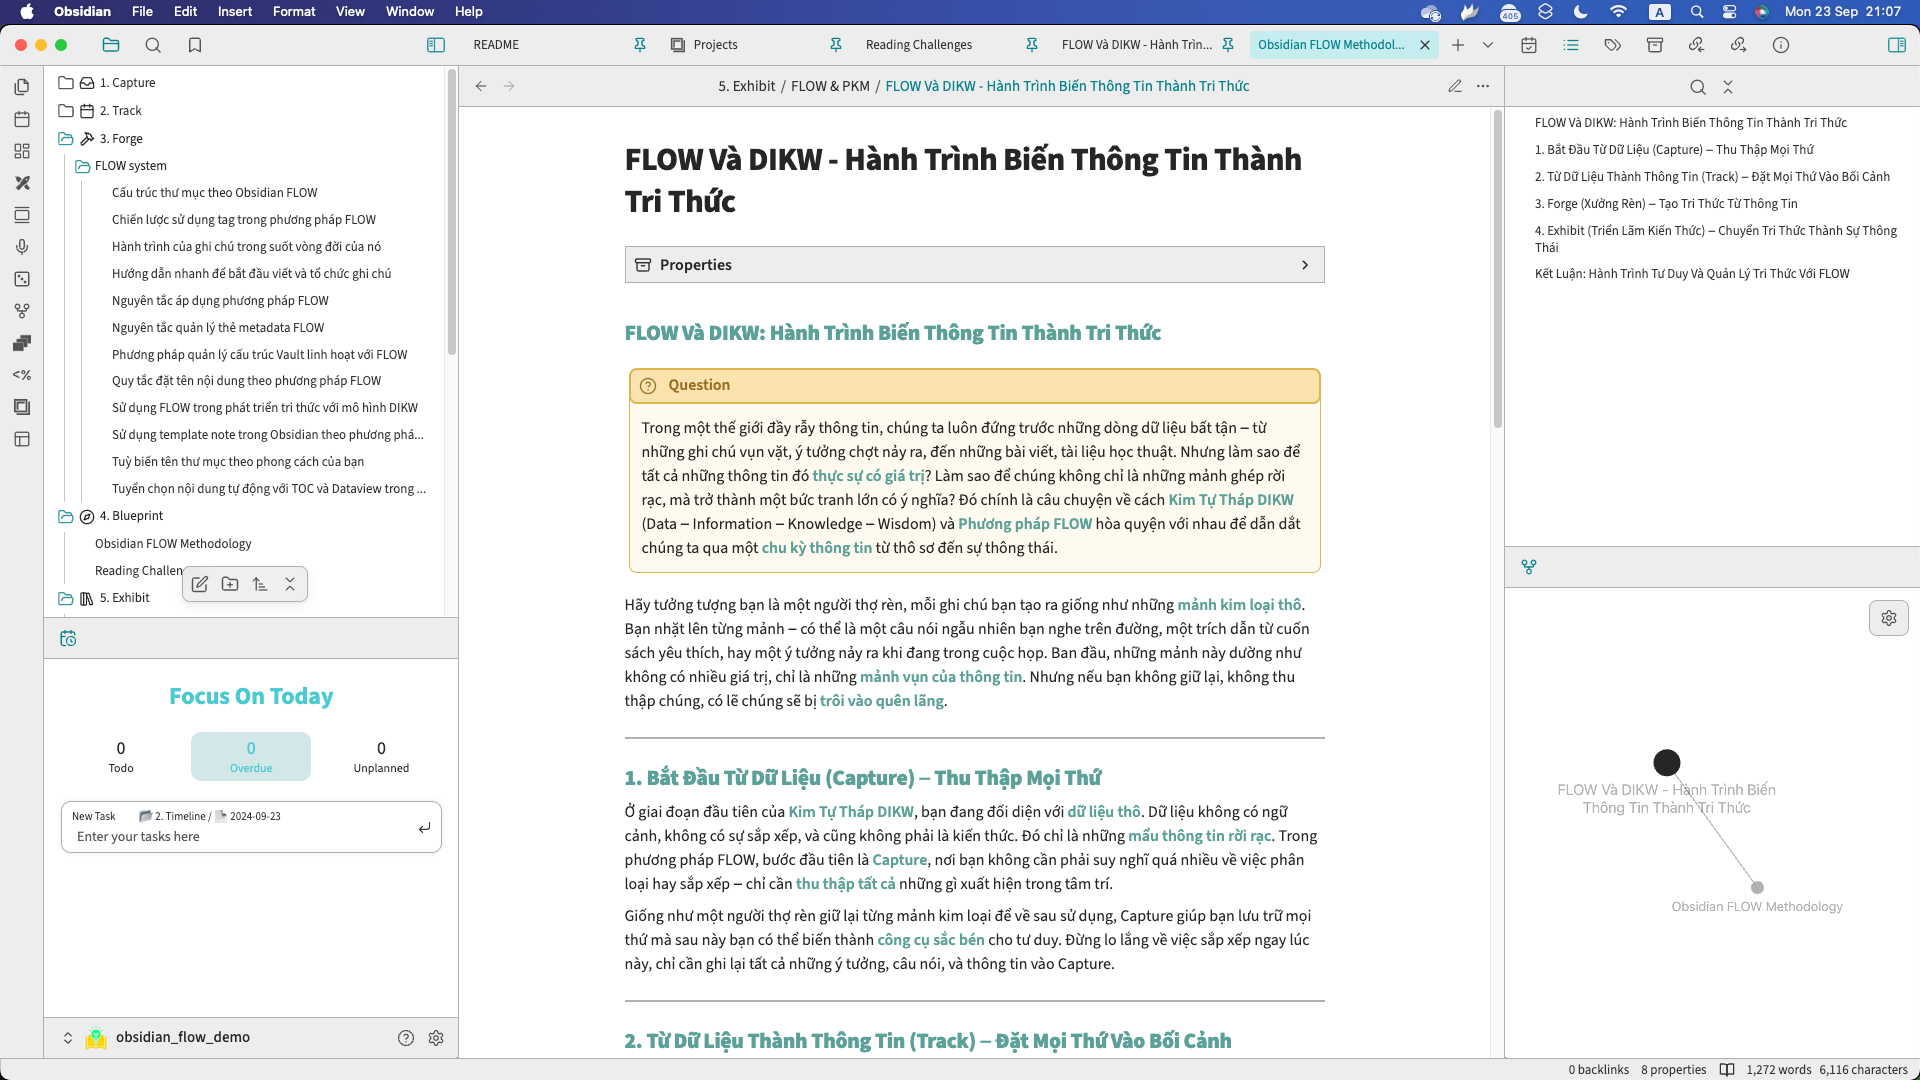Viewport: 1920px width, 1080px height.
Task: Unpin the README tab
Action: click(x=638, y=44)
